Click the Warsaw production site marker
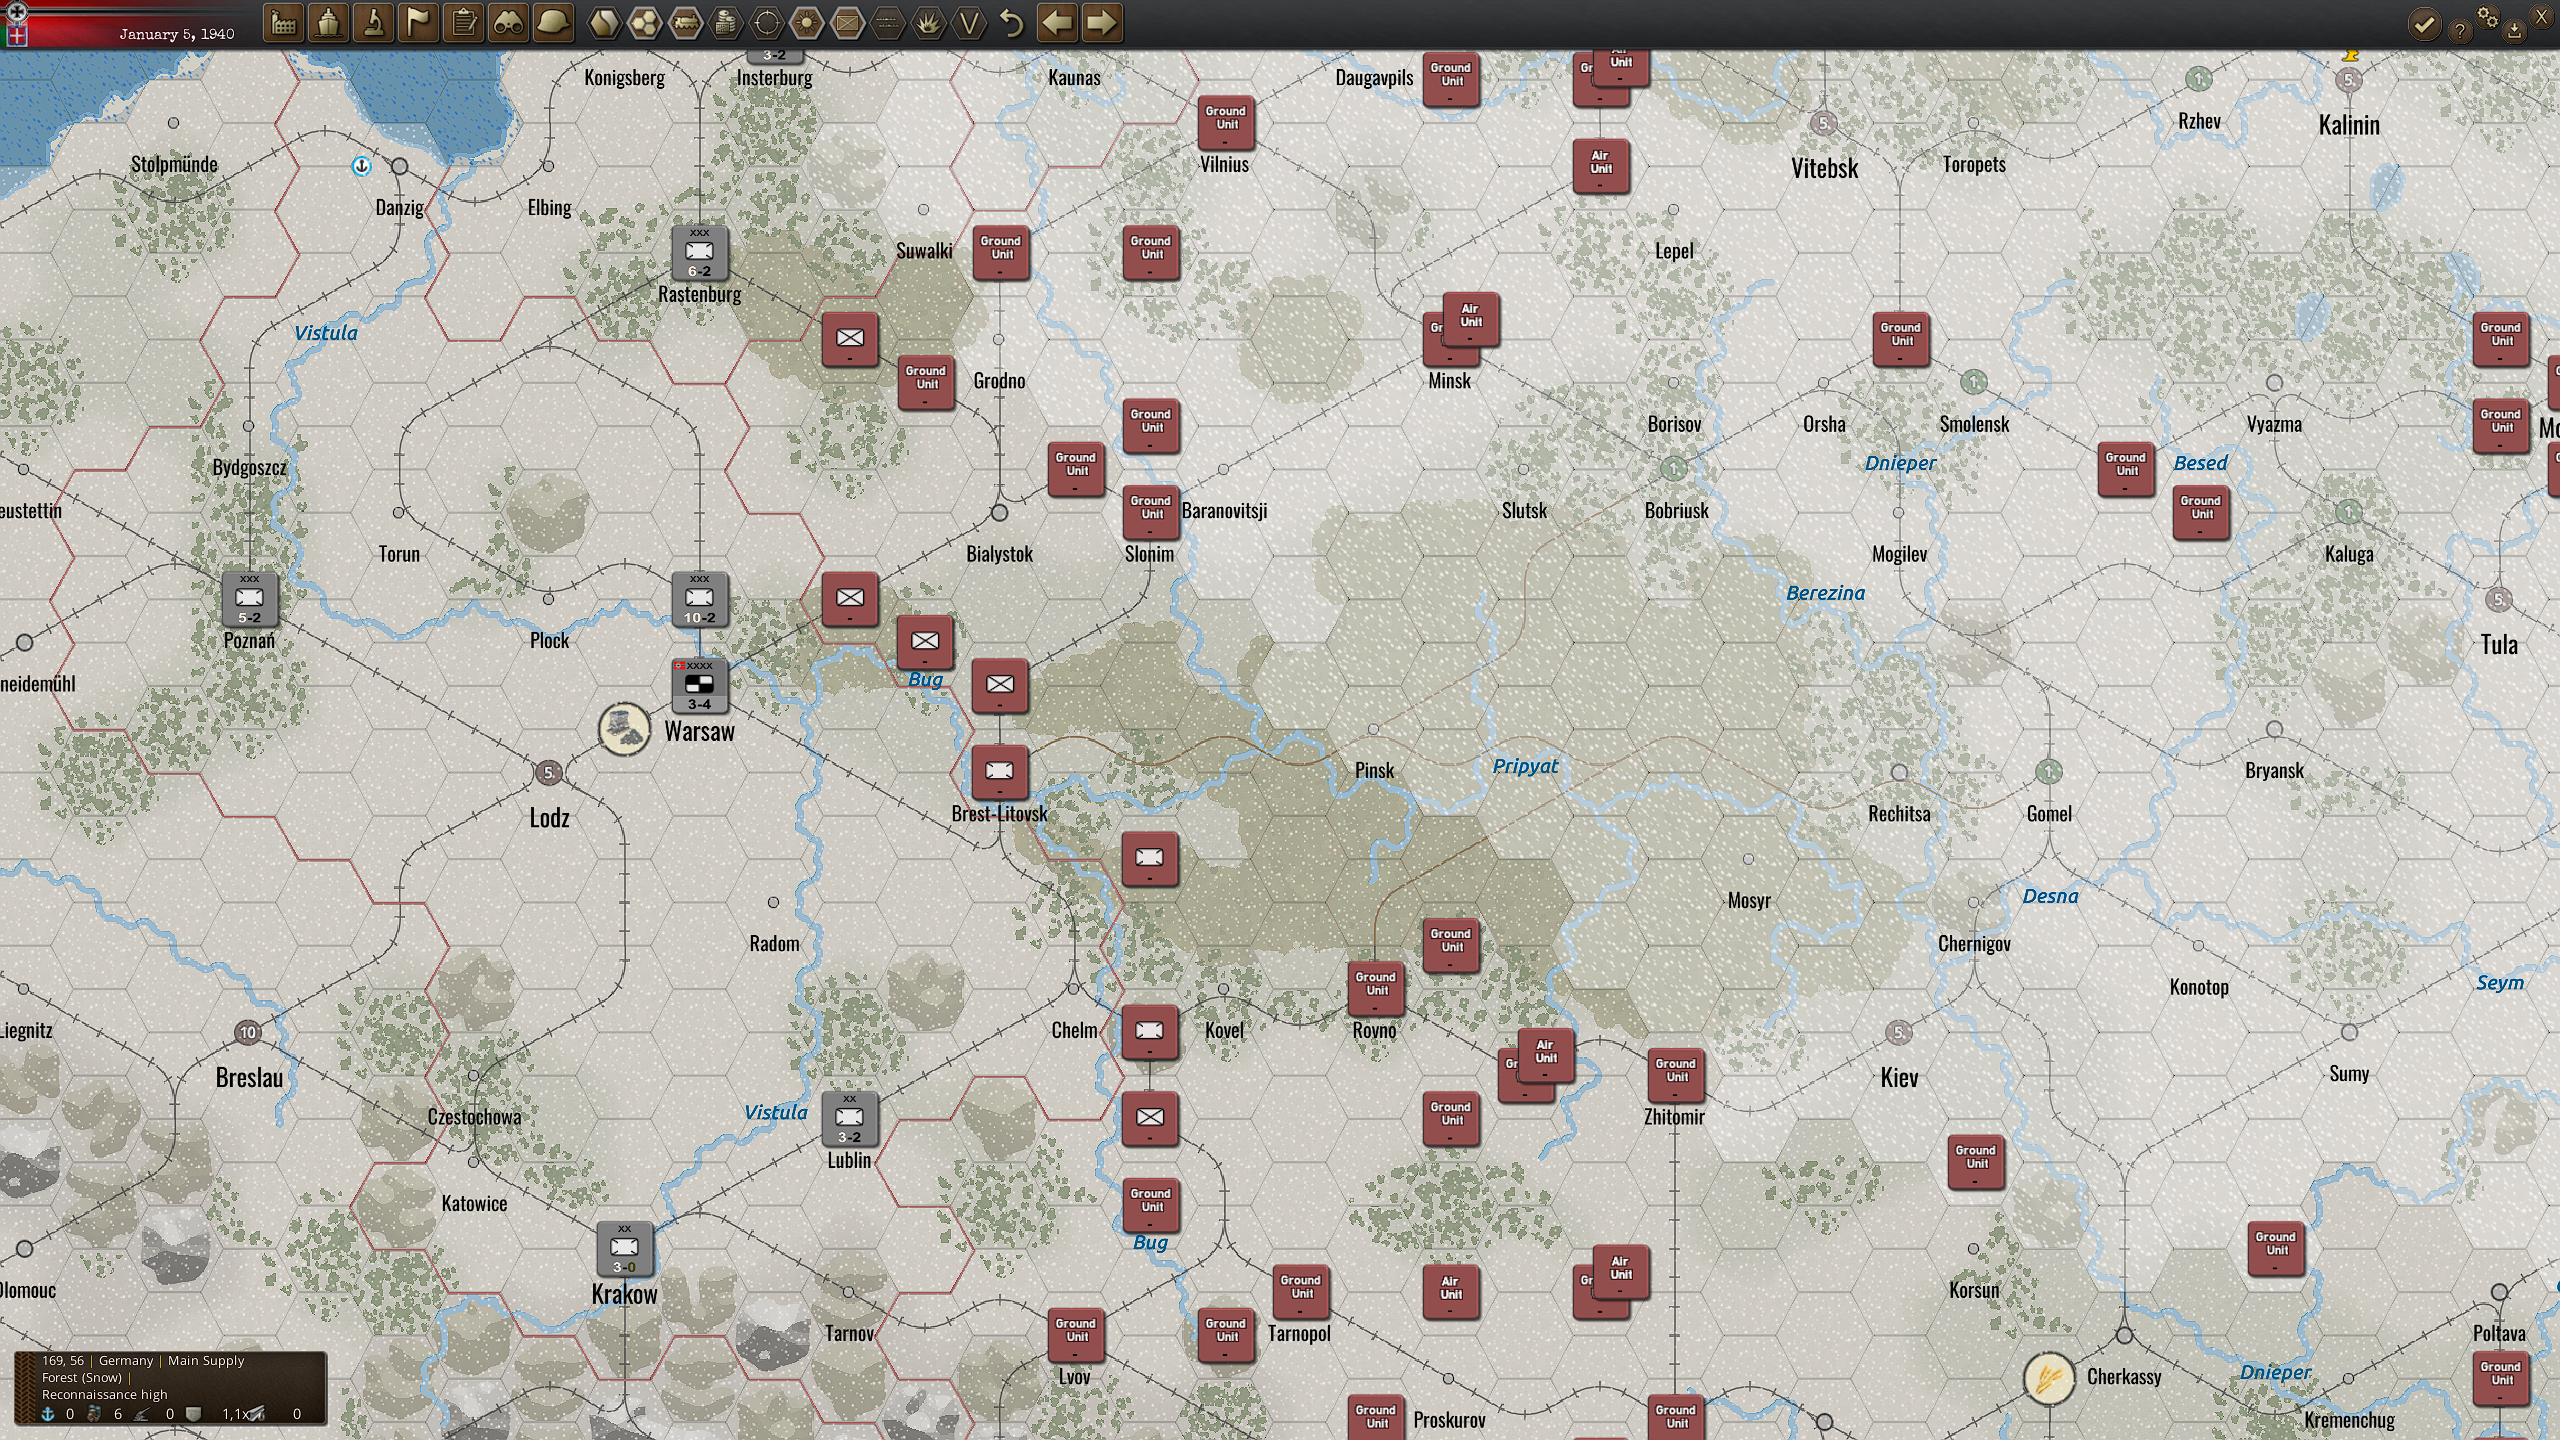The height and width of the screenshot is (1440, 2560). coord(624,728)
